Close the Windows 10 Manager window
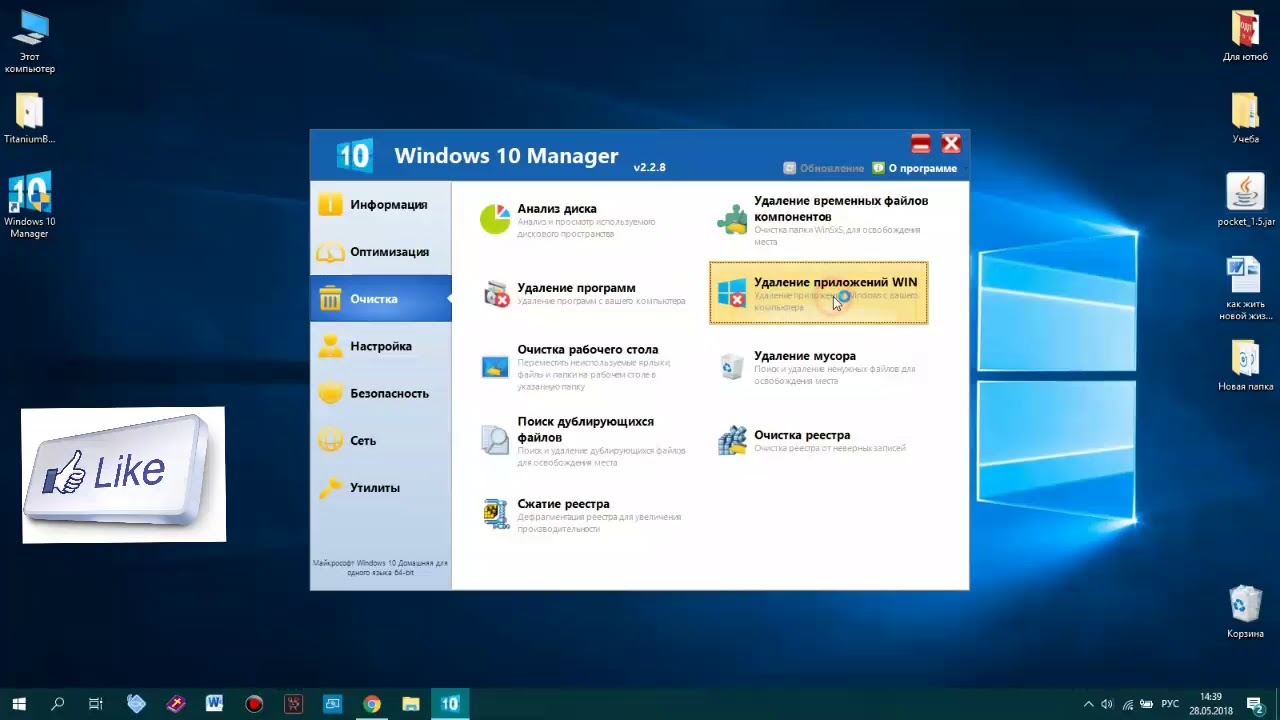This screenshot has width=1280, height=720. 951,144
